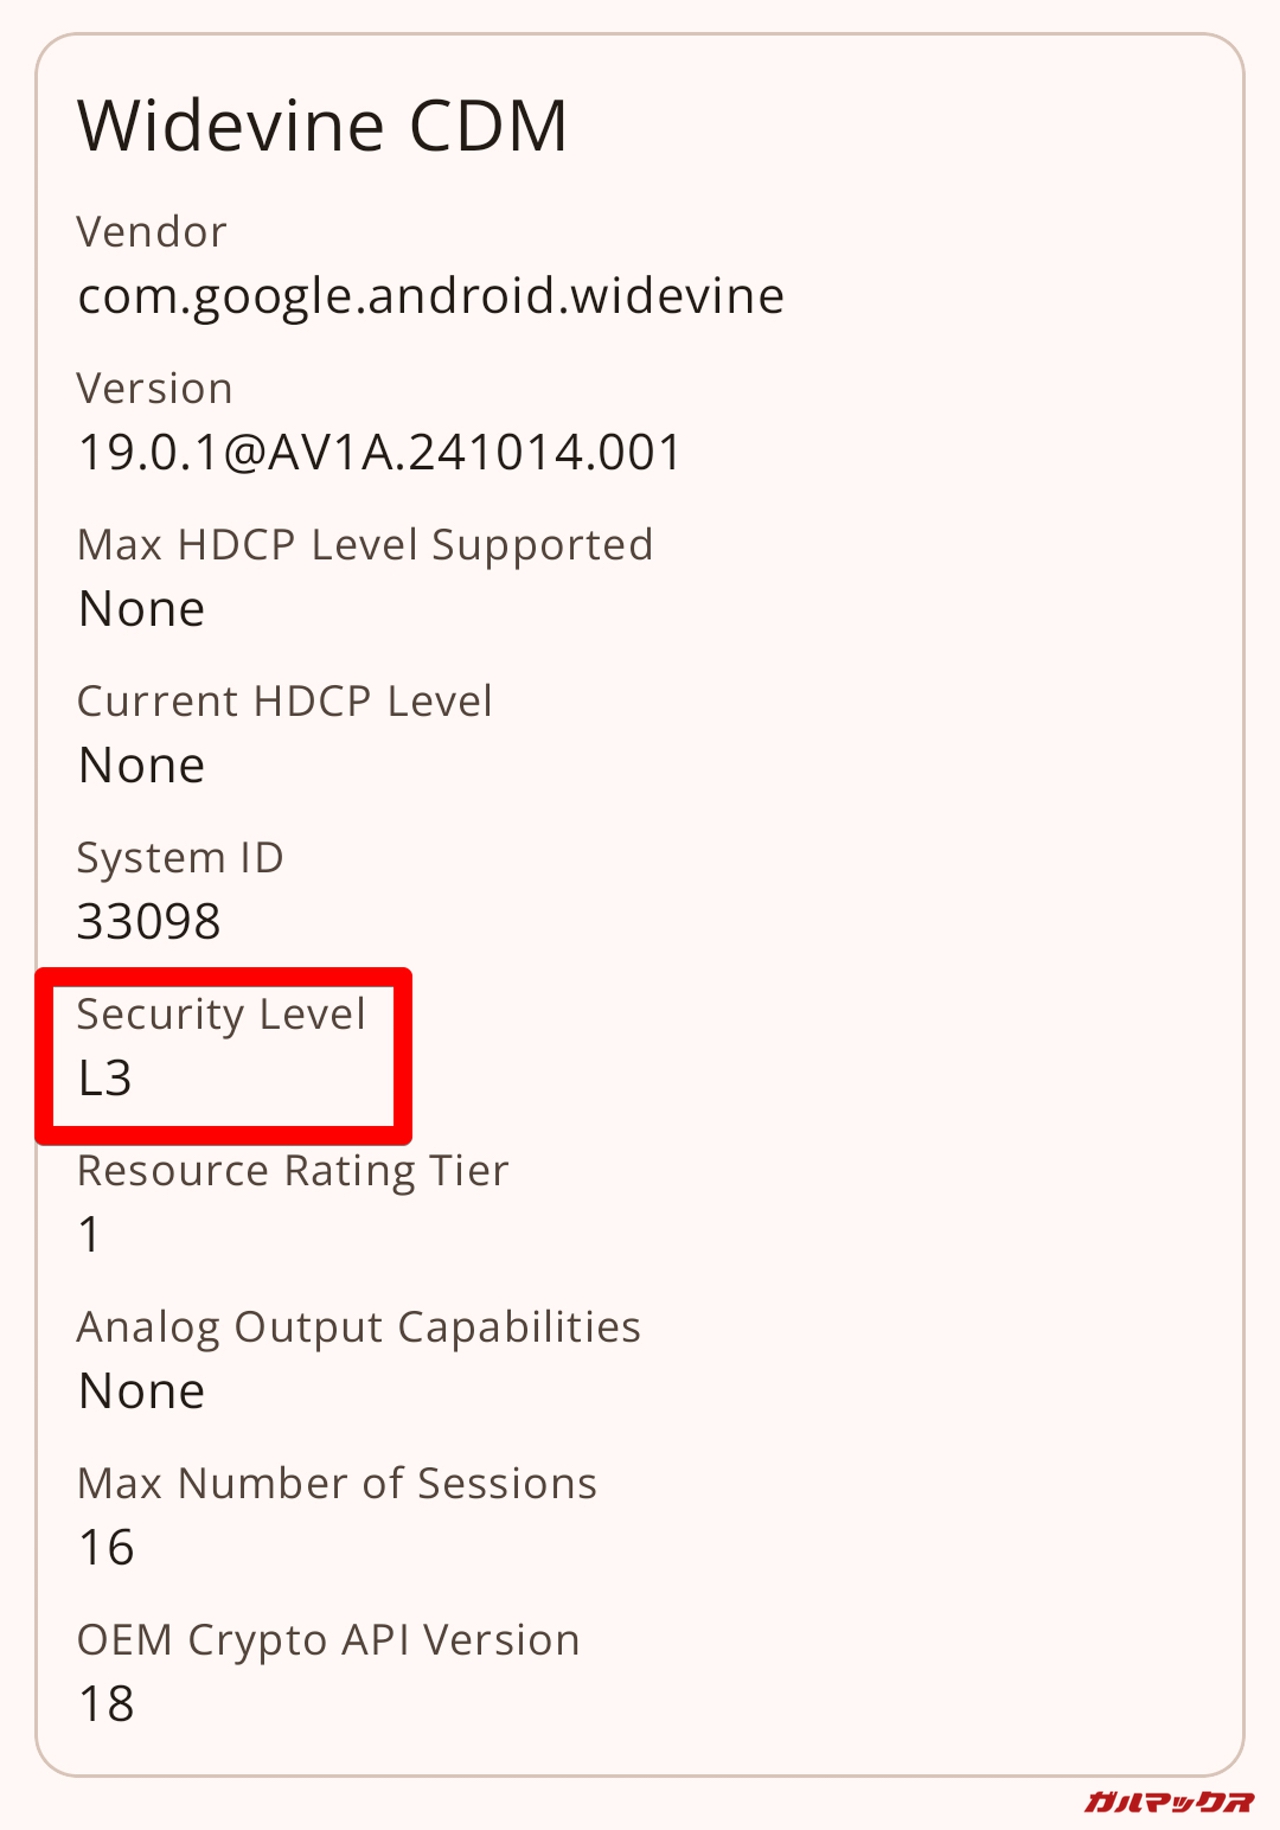Select the System ID label
This screenshot has width=1280, height=1830.
181,858
